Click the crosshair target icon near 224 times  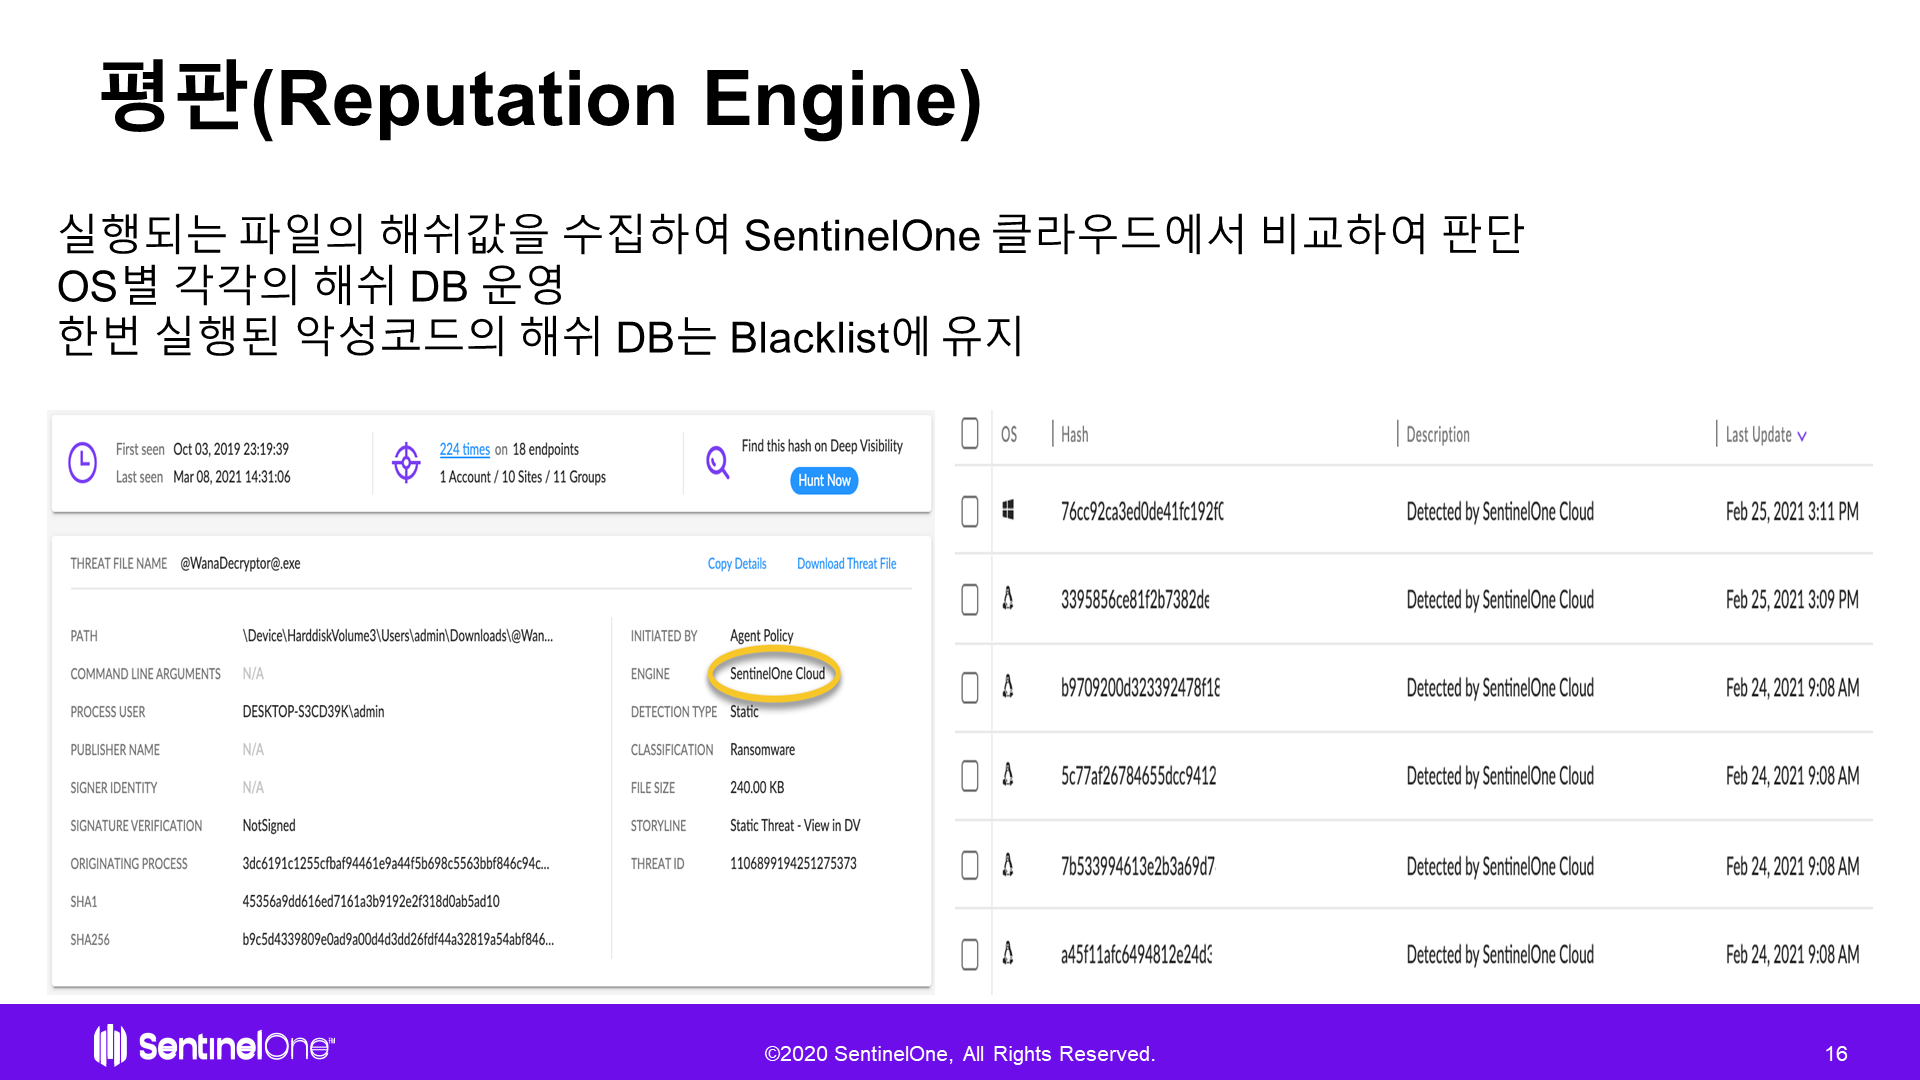point(406,463)
